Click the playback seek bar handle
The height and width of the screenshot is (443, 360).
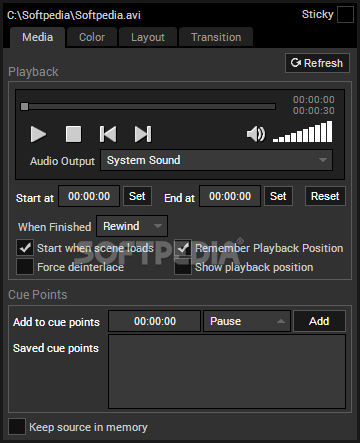pyautogui.click(x=24, y=106)
